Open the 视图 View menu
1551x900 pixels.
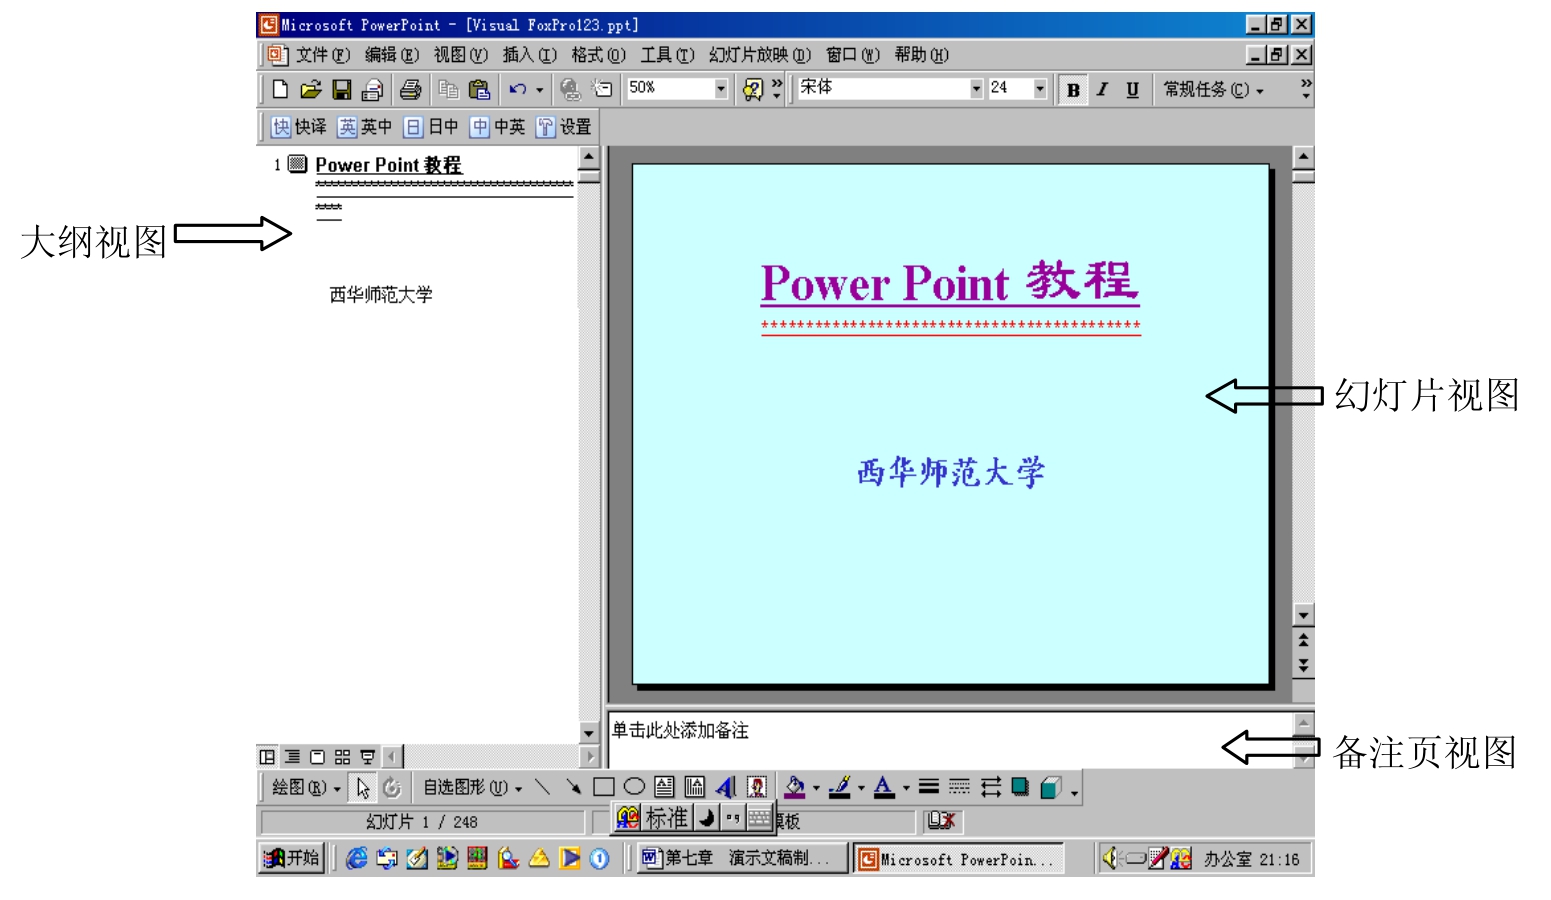tap(461, 55)
